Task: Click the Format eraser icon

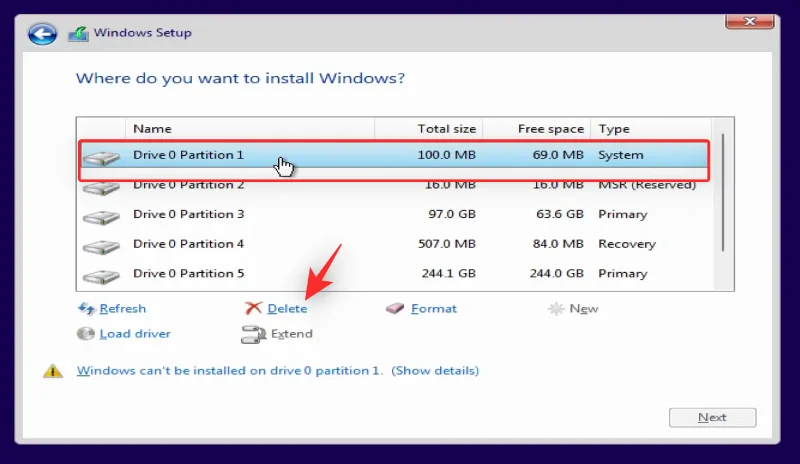Action: [x=395, y=308]
